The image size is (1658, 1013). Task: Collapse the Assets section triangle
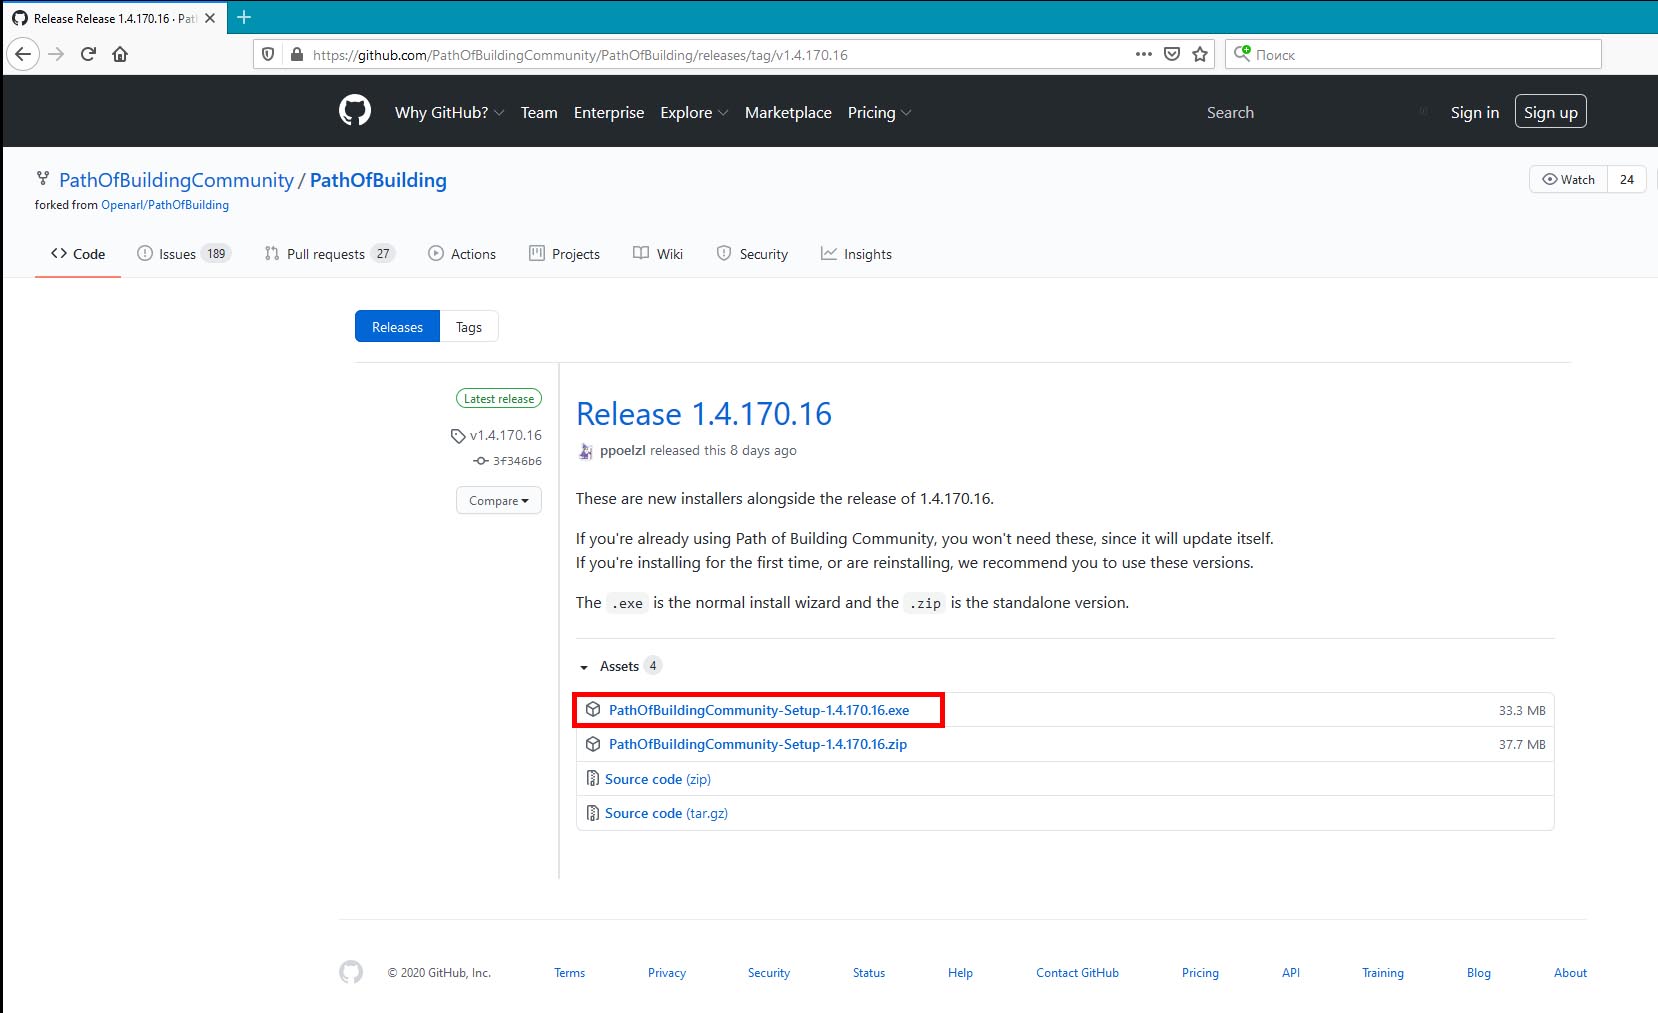584,667
